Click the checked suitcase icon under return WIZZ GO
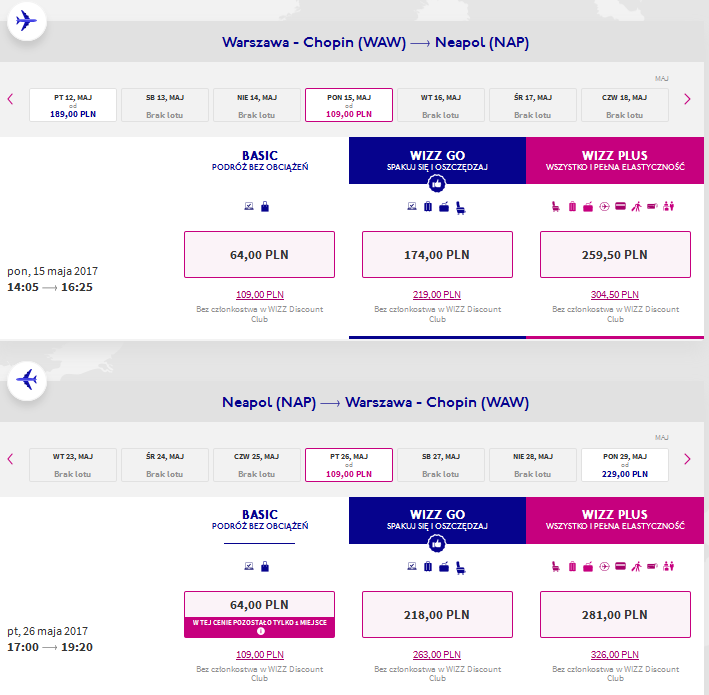 [x=428, y=566]
